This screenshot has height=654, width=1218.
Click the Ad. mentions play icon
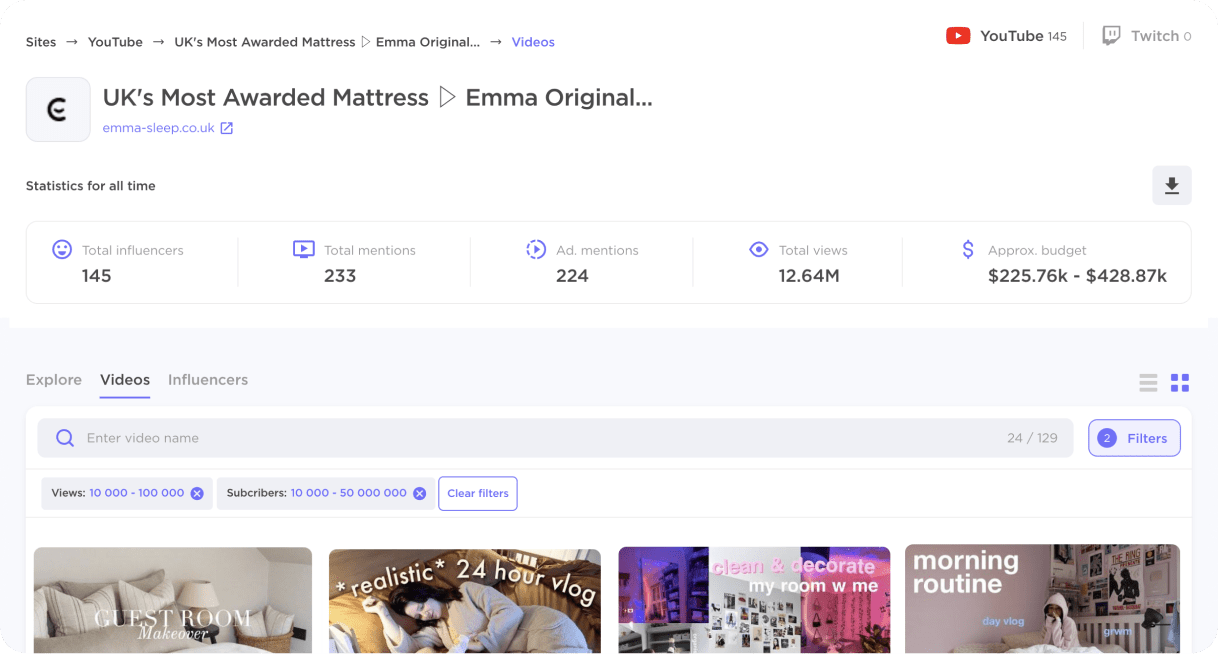click(x=536, y=249)
